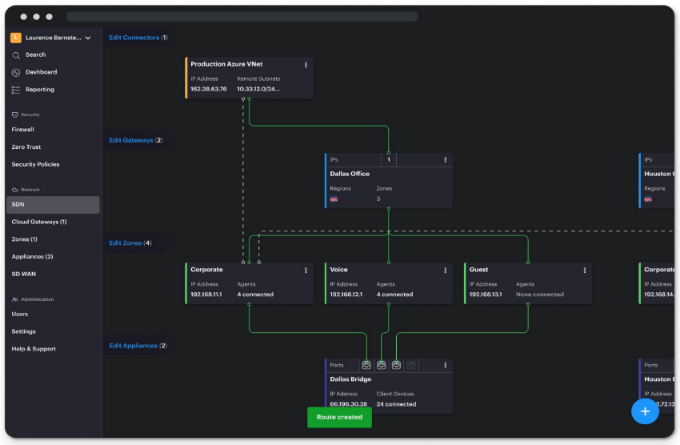This screenshot has width=680, height=445.
Task: Open Cloud Gateways (1)
Action: tap(39, 222)
